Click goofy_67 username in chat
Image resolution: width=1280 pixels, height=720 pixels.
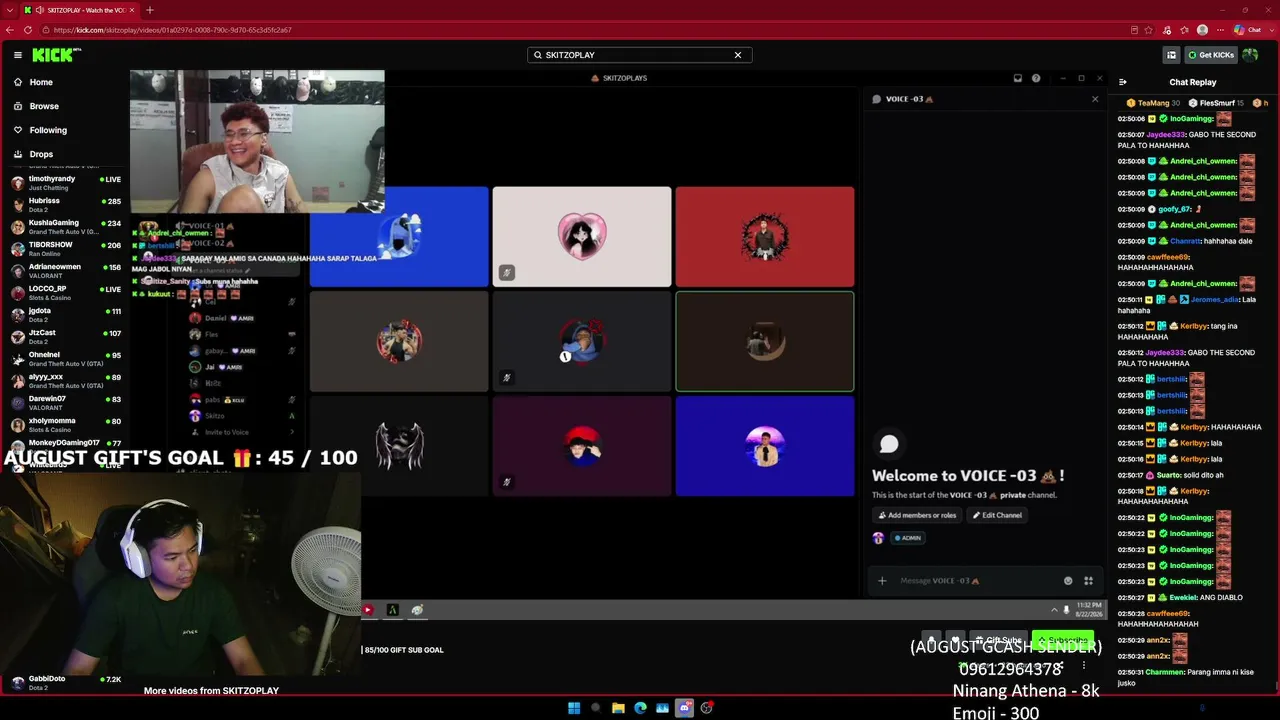click(x=1175, y=209)
